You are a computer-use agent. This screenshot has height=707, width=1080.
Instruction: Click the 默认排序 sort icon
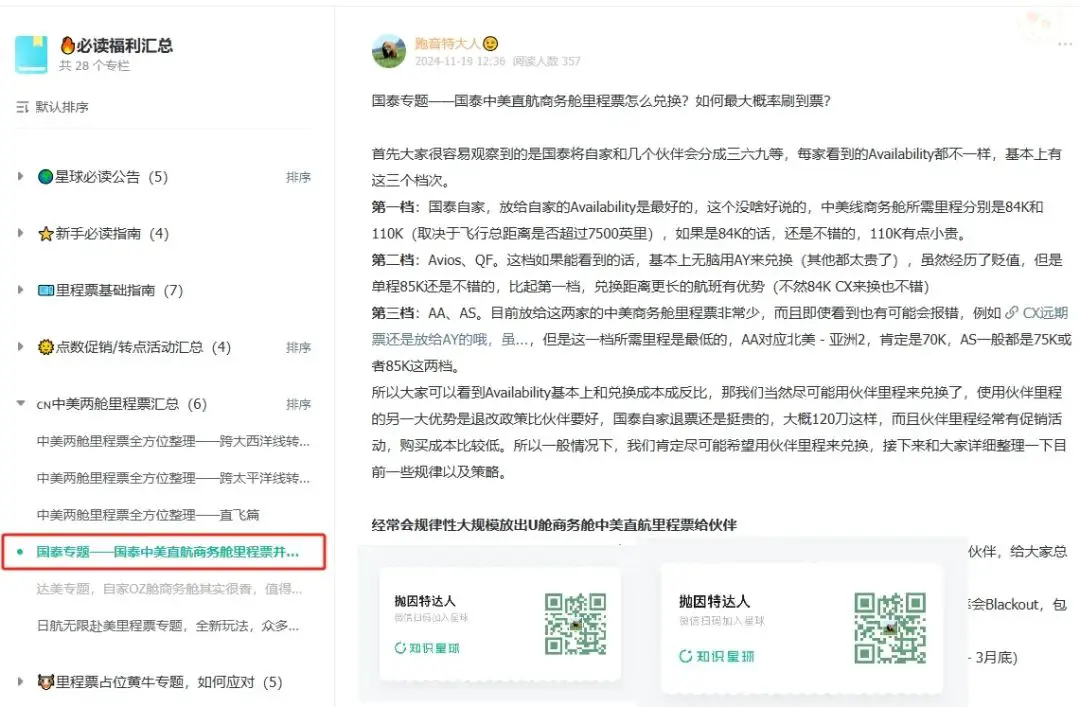point(22,107)
